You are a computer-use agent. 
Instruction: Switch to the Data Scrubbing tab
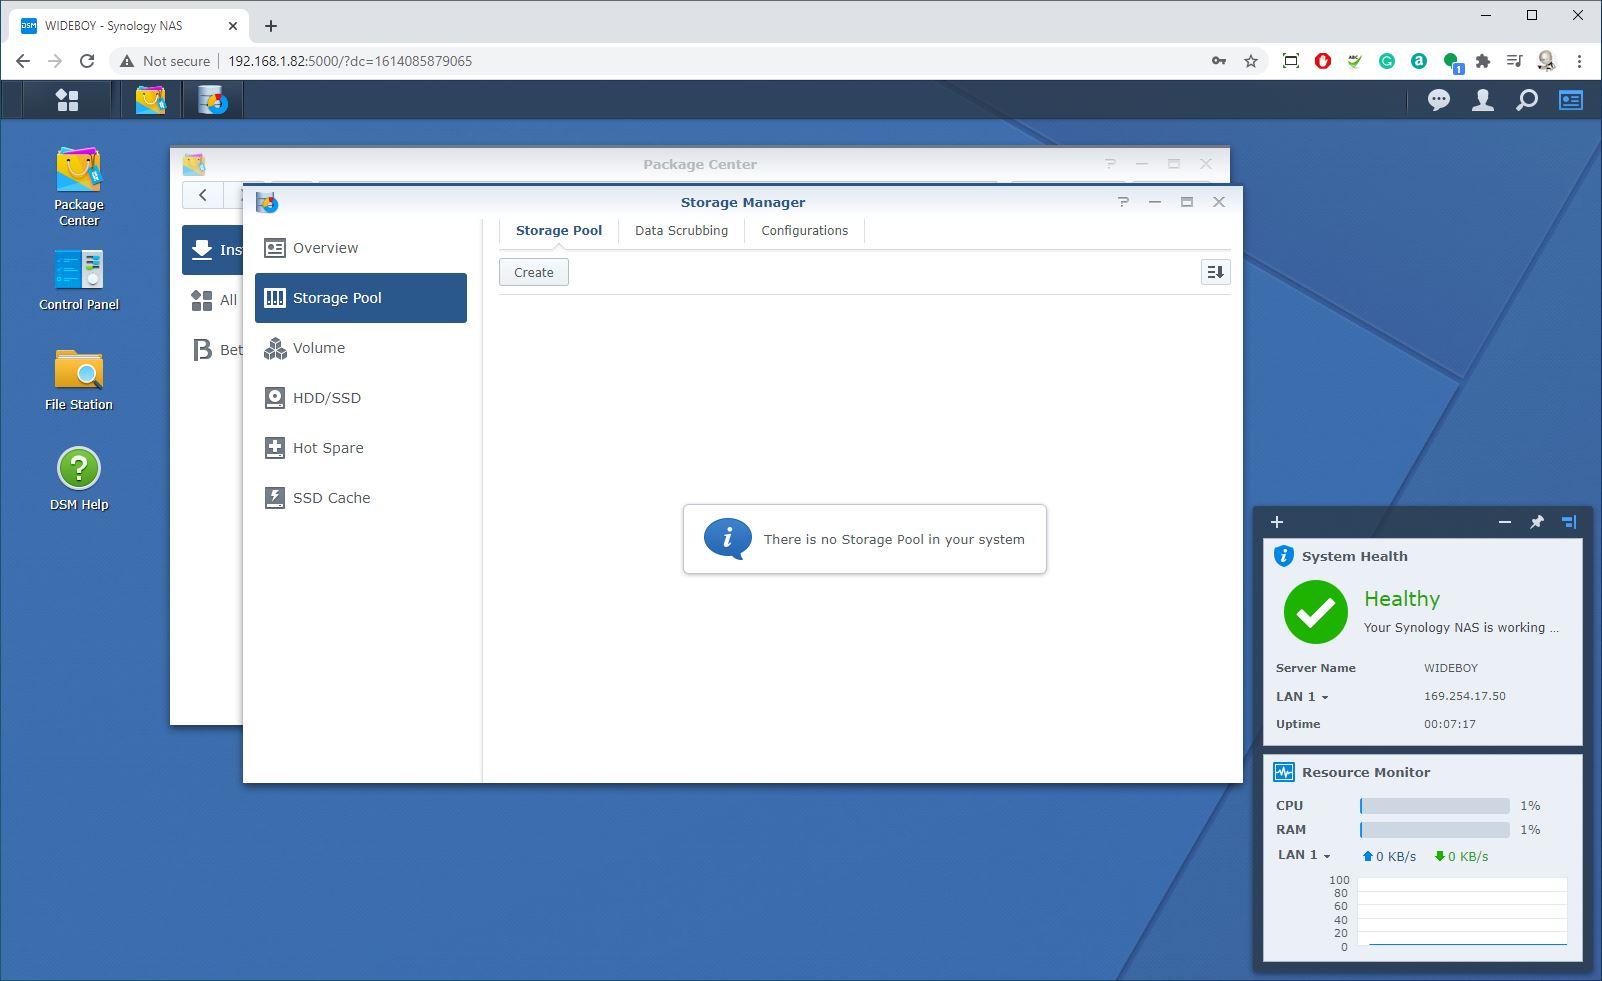pyautogui.click(x=682, y=231)
